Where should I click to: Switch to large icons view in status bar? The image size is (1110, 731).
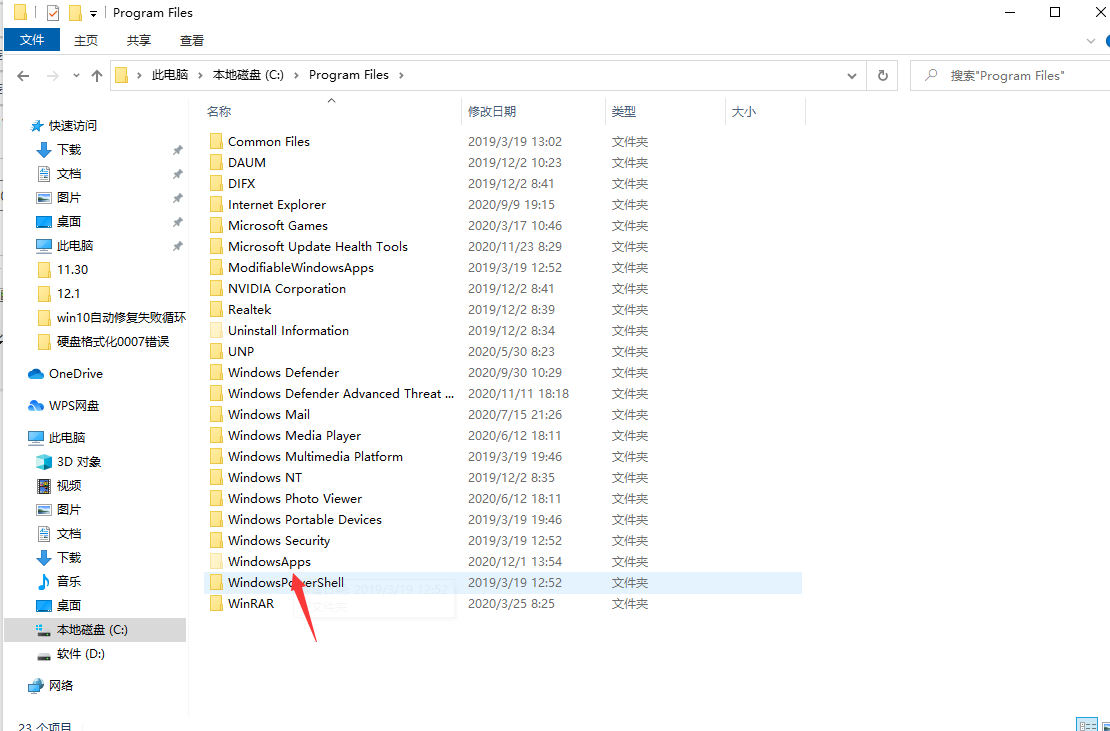pos(1105,724)
